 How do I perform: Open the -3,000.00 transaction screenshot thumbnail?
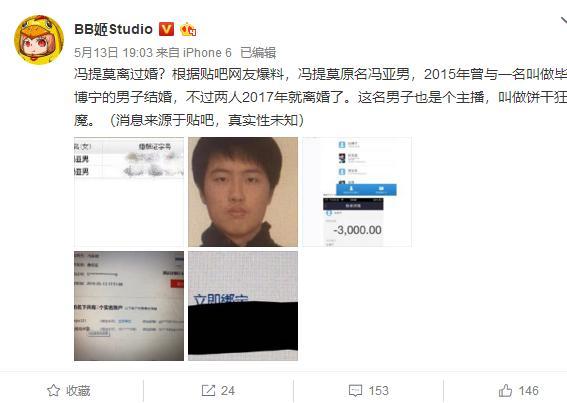[x=357, y=192]
